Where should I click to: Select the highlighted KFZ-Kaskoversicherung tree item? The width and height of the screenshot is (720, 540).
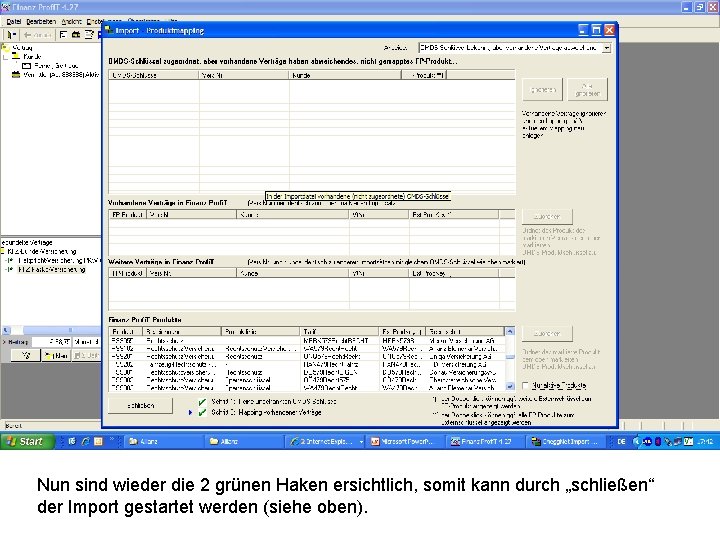(x=52, y=270)
